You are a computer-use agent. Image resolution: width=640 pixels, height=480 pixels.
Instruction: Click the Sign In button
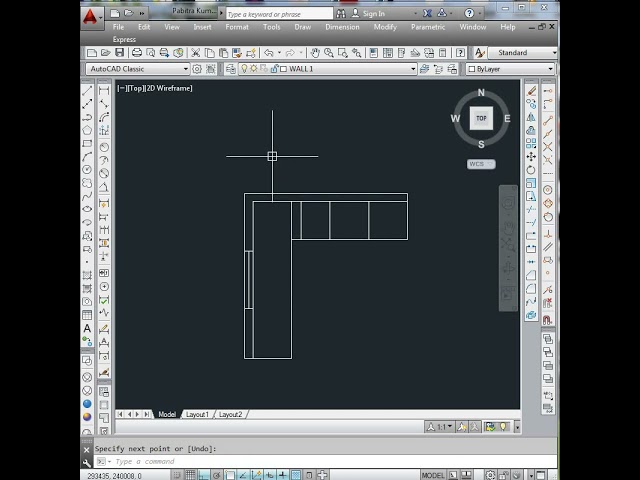368,13
